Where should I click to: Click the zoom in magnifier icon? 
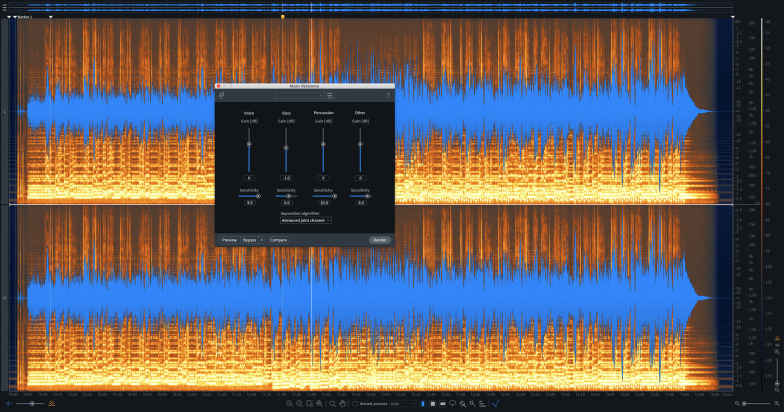290,404
